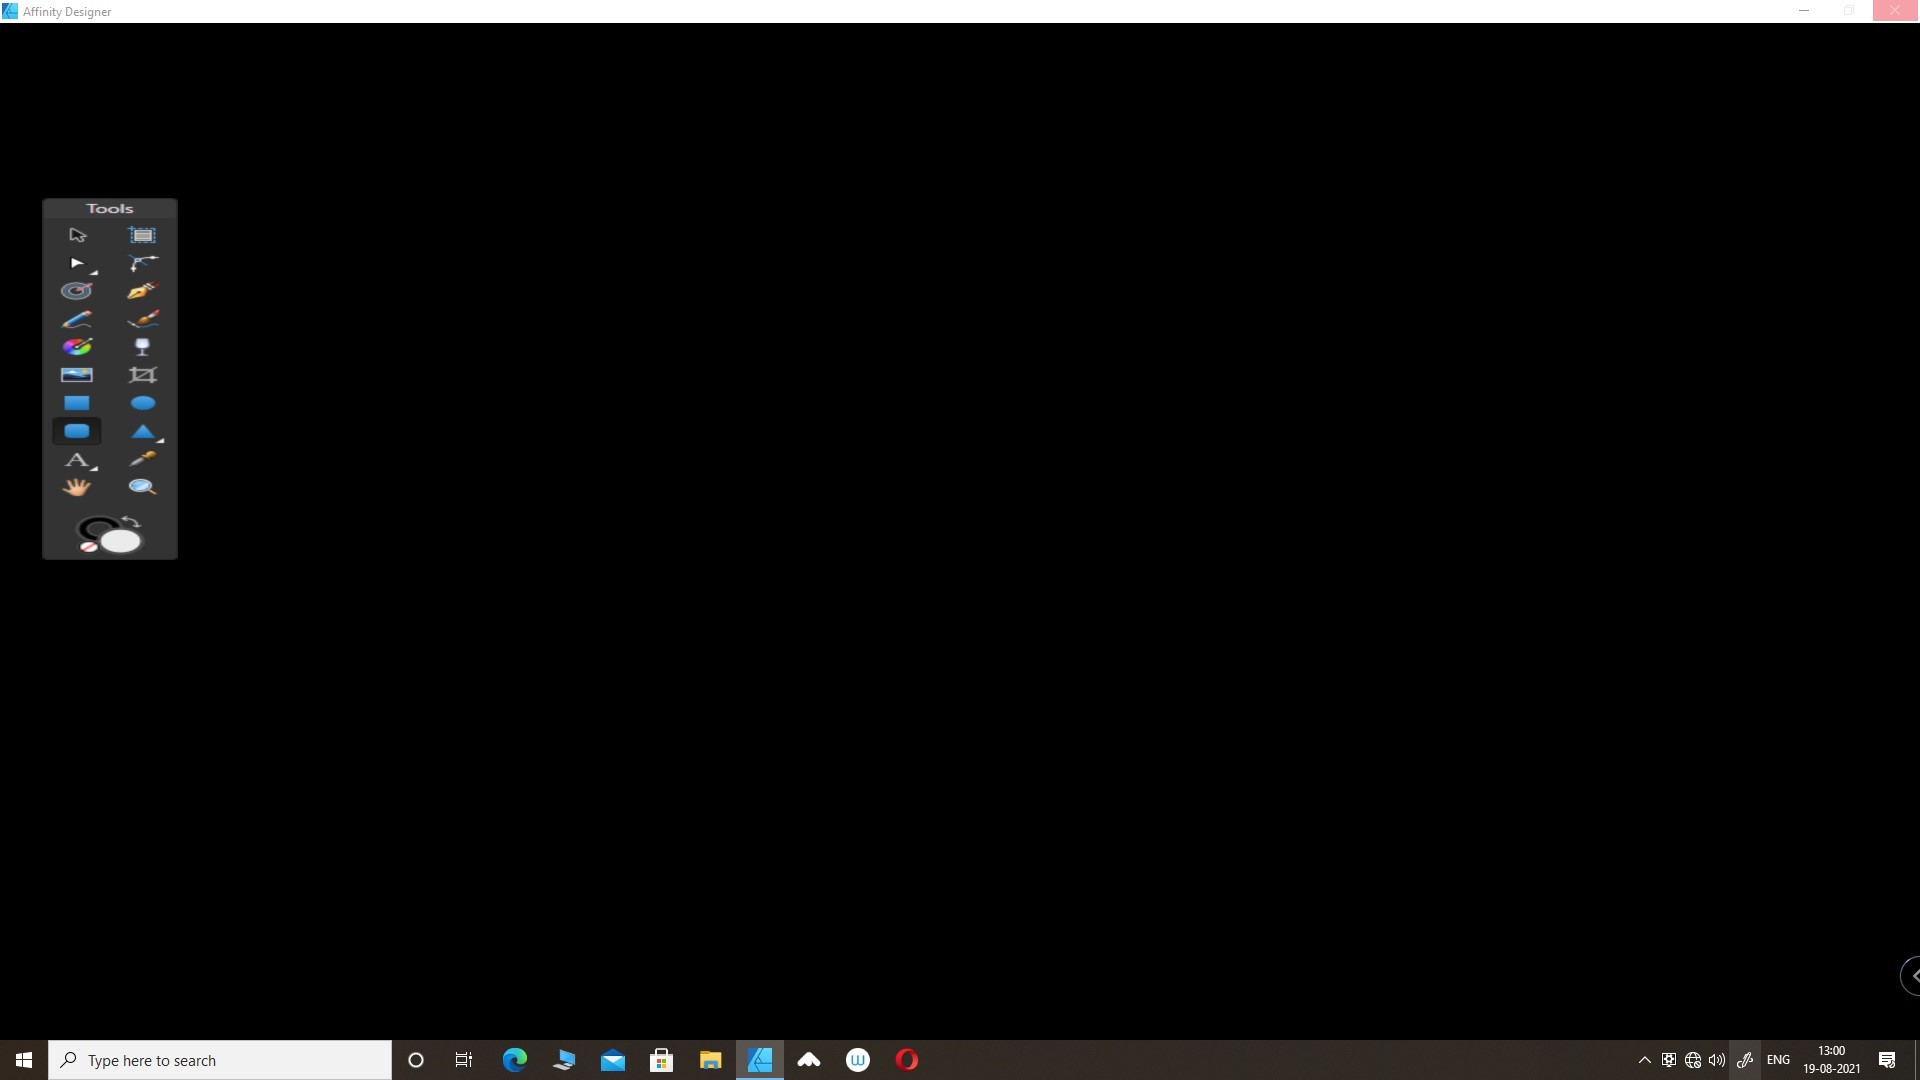
Task: Pick the Color Picker eyedropper tool
Action: tap(143, 459)
